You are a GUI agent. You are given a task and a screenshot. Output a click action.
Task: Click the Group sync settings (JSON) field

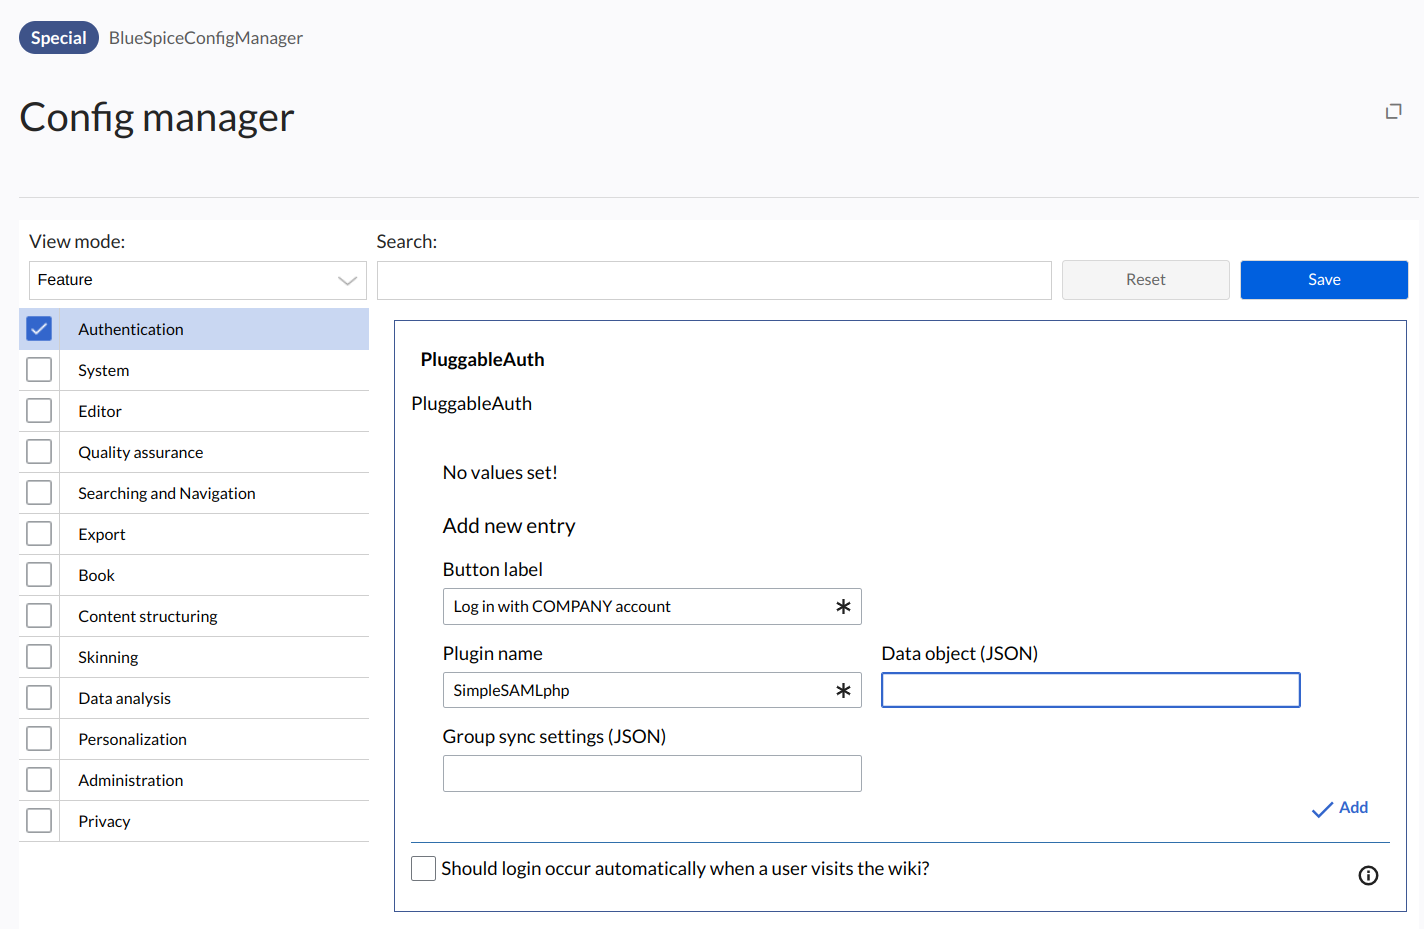click(652, 774)
